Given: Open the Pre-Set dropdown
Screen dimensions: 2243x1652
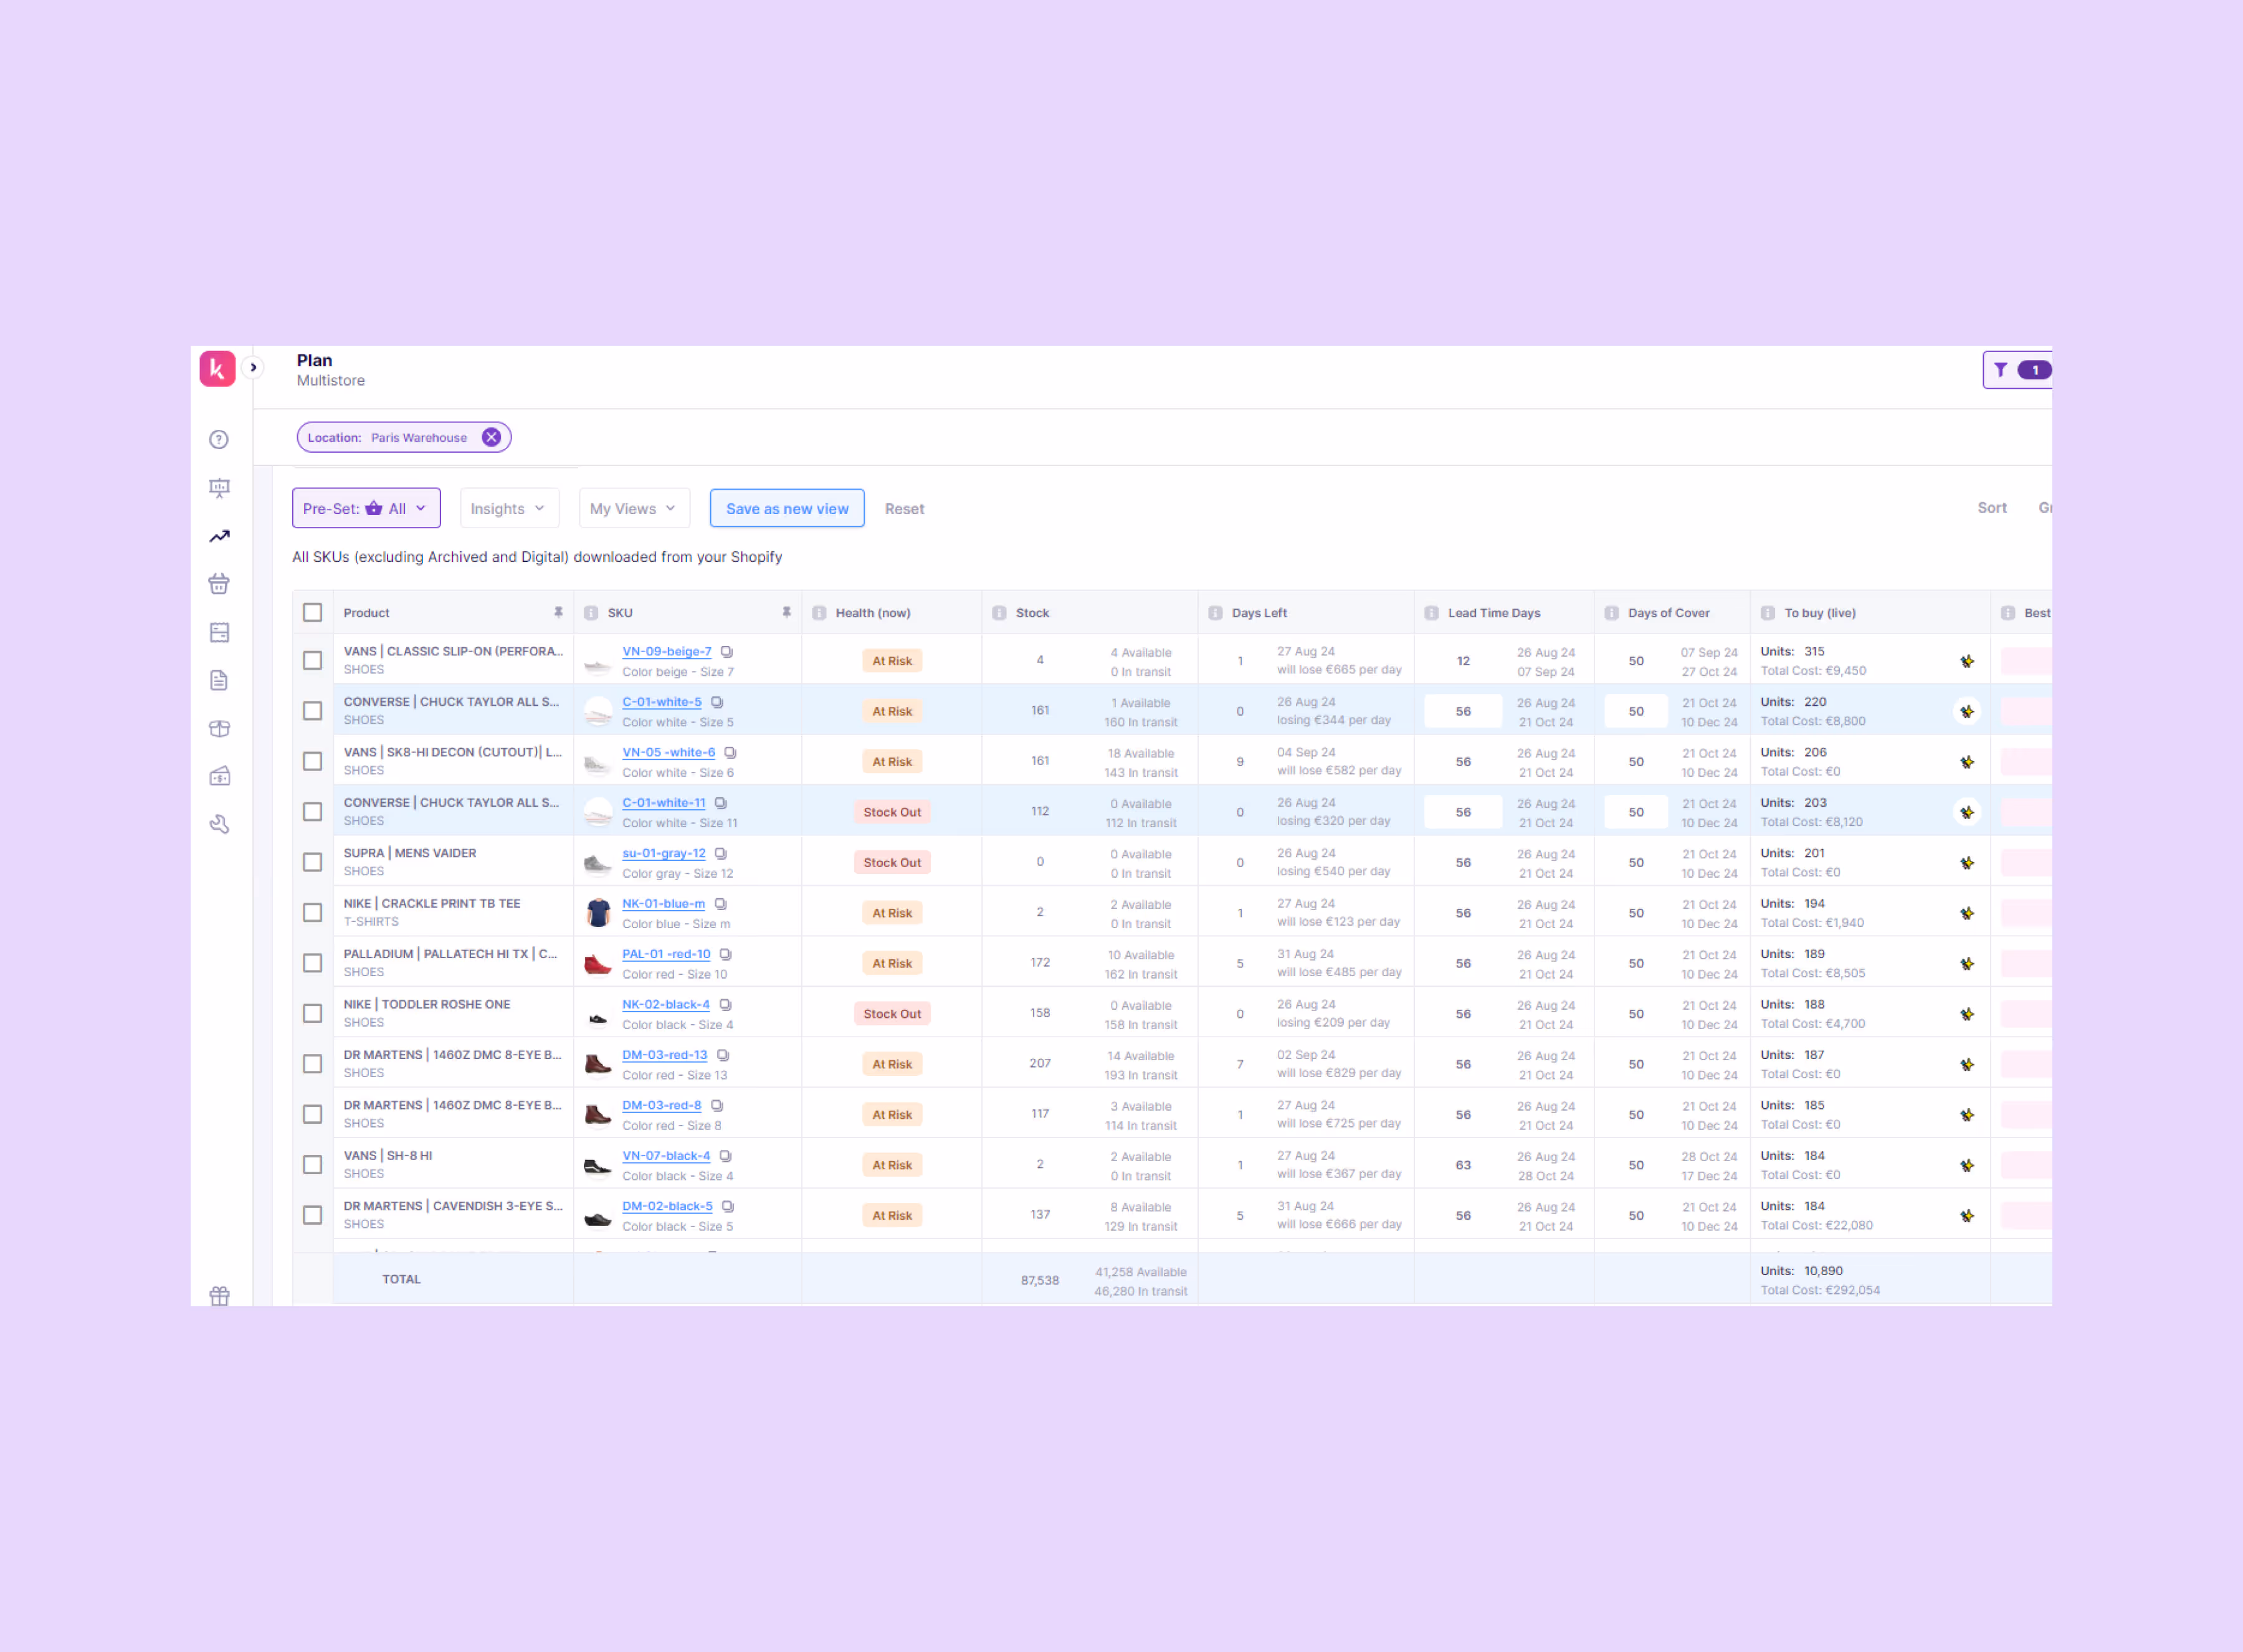Looking at the screenshot, I should click(365, 508).
